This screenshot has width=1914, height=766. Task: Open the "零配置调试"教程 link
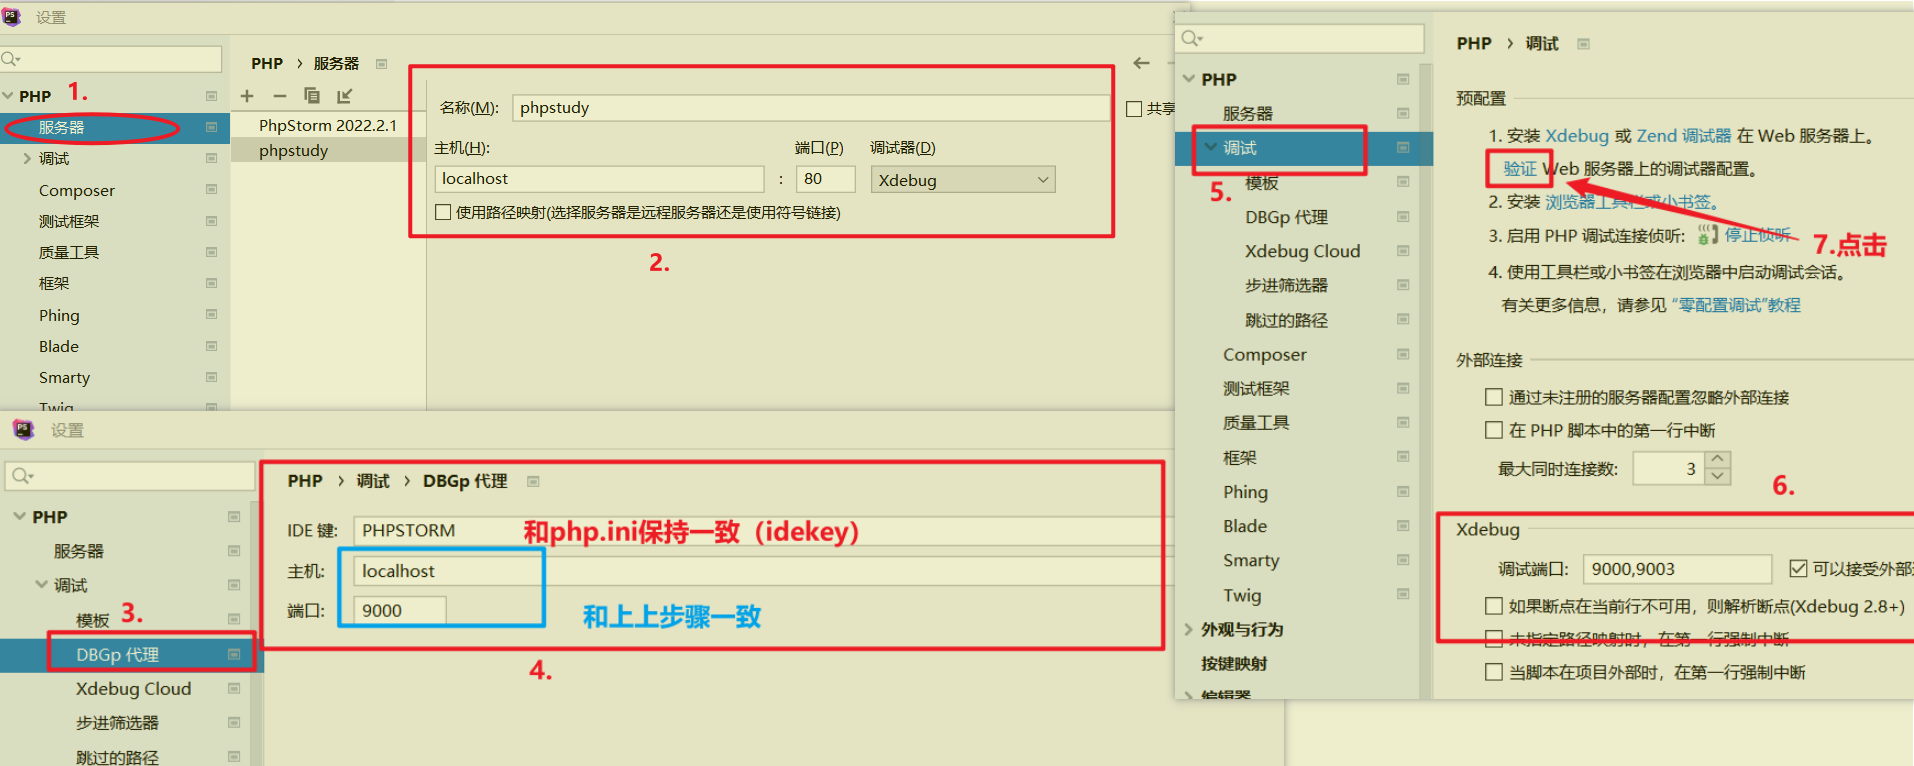1735,305
